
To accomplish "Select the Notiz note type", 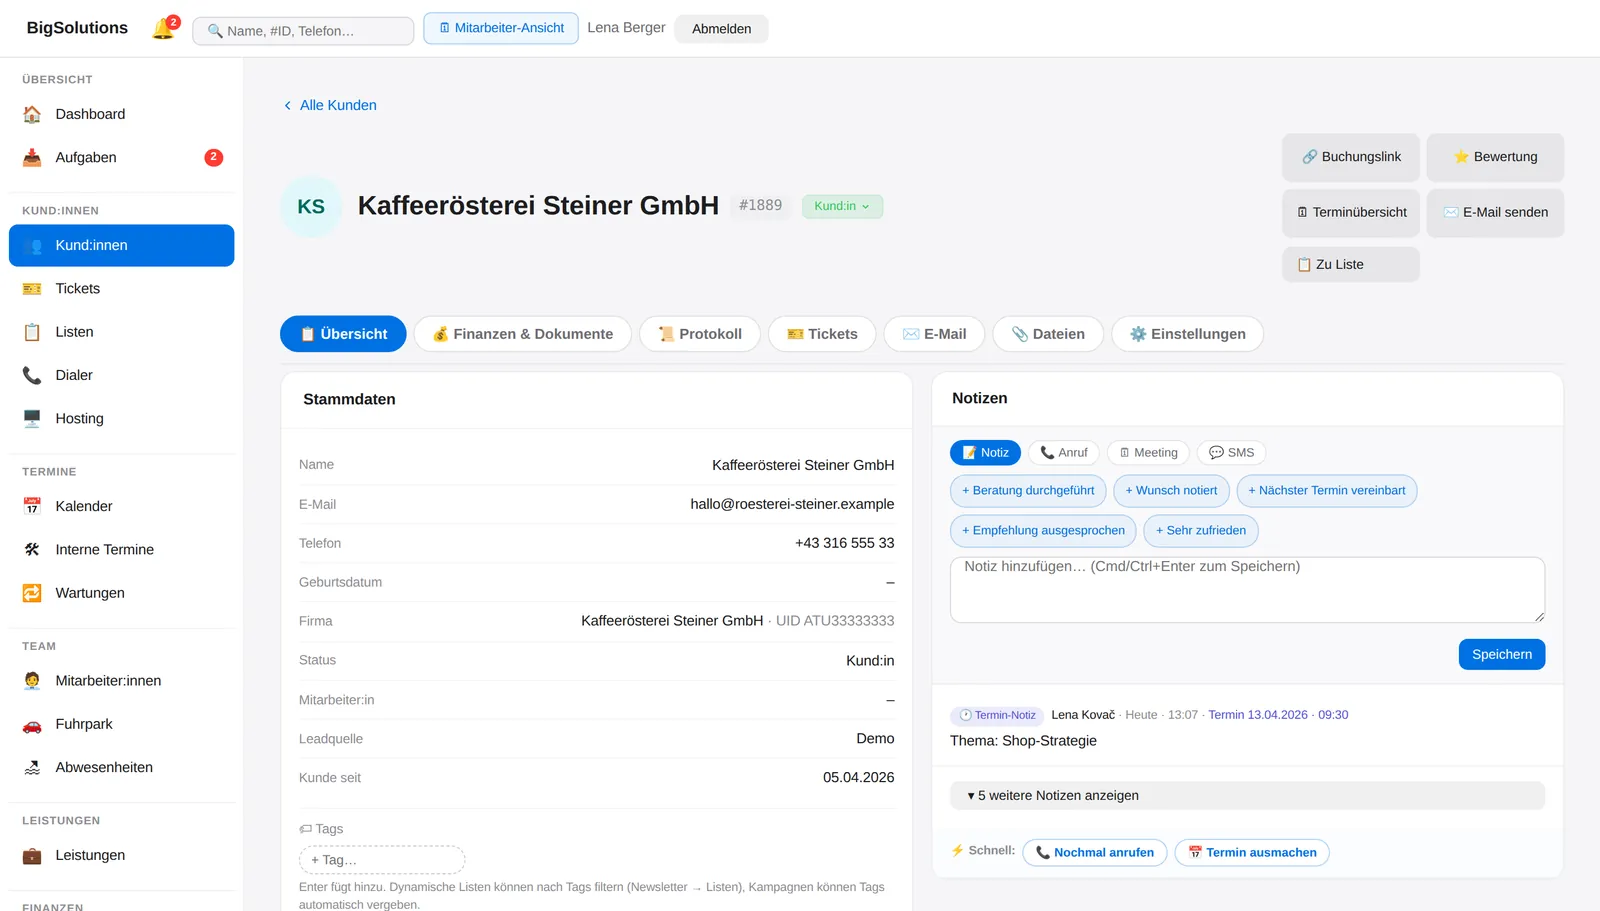I will pos(985,452).
